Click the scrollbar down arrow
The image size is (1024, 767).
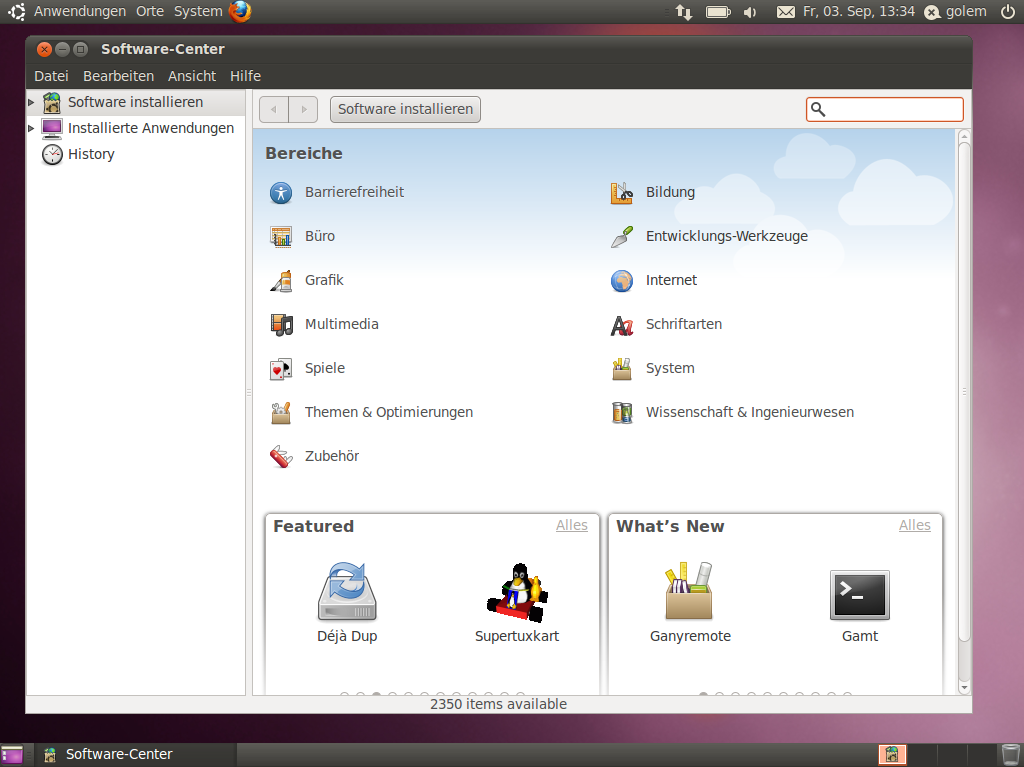click(962, 687)
